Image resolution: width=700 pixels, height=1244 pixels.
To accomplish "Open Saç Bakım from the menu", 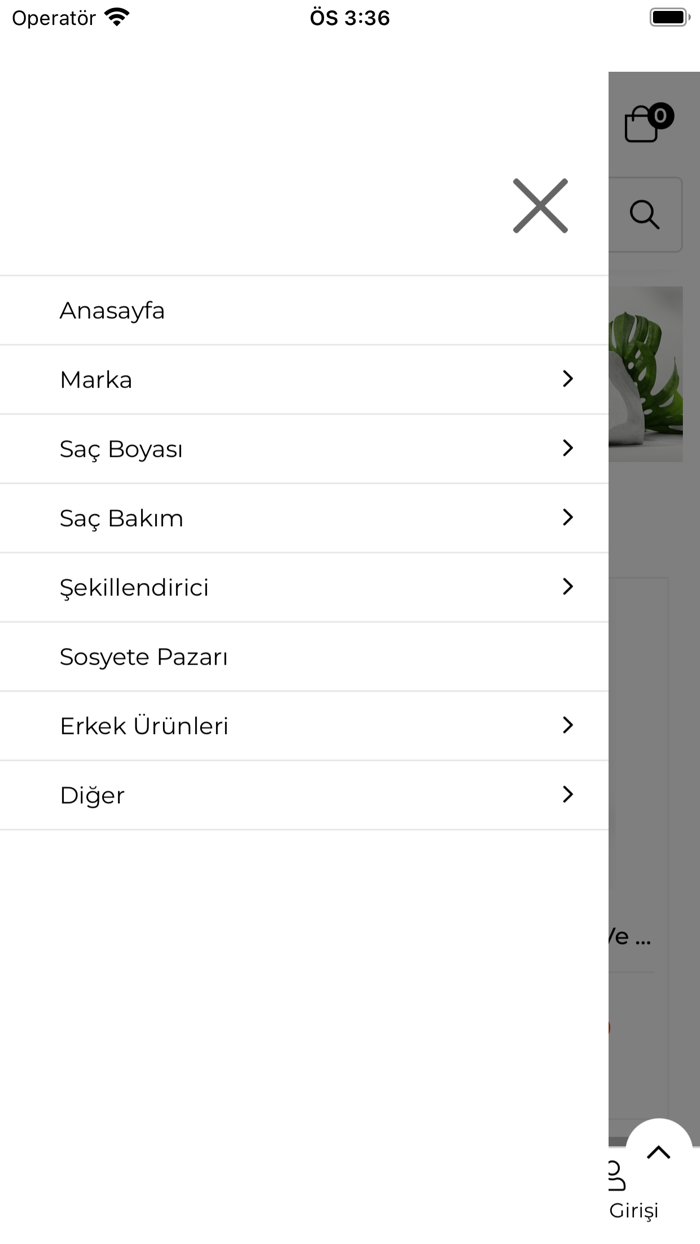I will 122,517.
